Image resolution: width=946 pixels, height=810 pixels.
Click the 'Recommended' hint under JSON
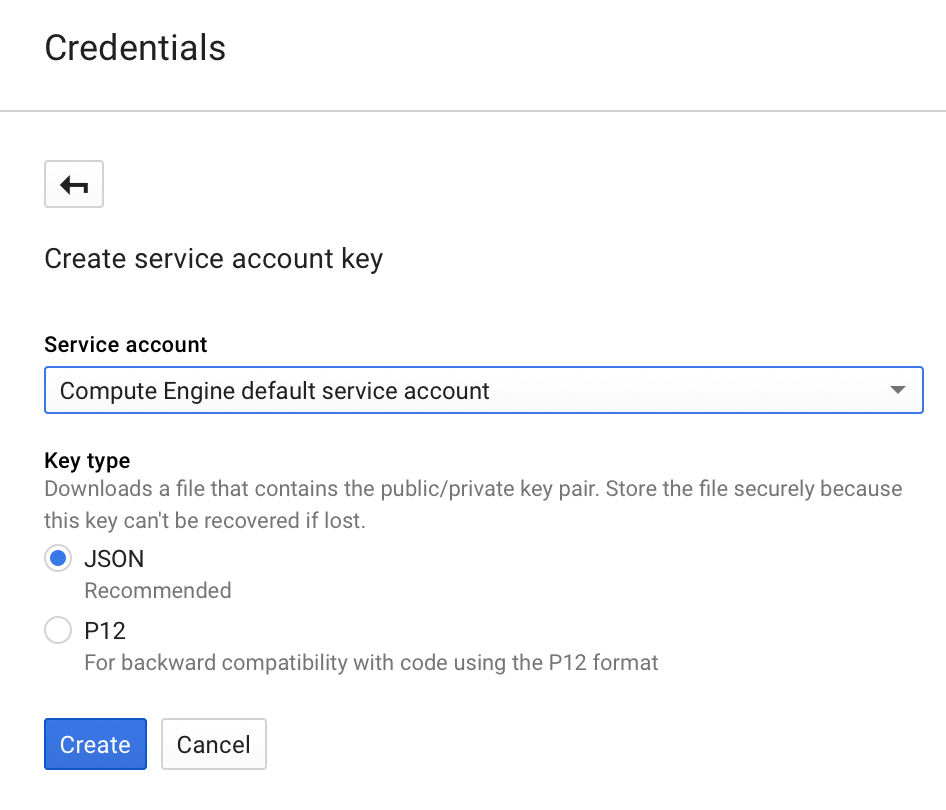157,590
